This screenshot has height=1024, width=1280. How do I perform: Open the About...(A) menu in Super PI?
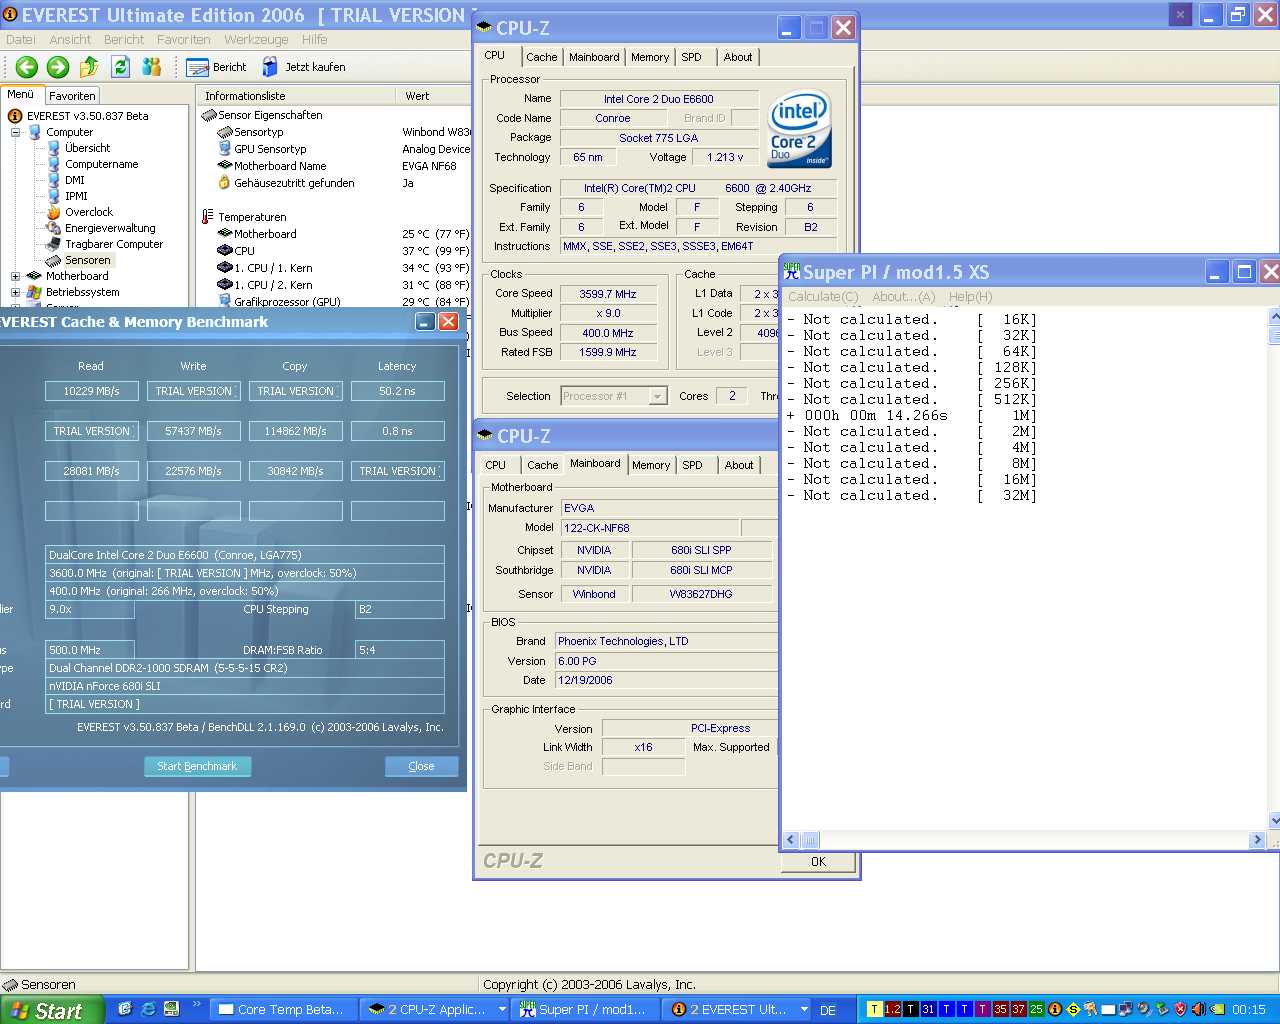(904, 297)
